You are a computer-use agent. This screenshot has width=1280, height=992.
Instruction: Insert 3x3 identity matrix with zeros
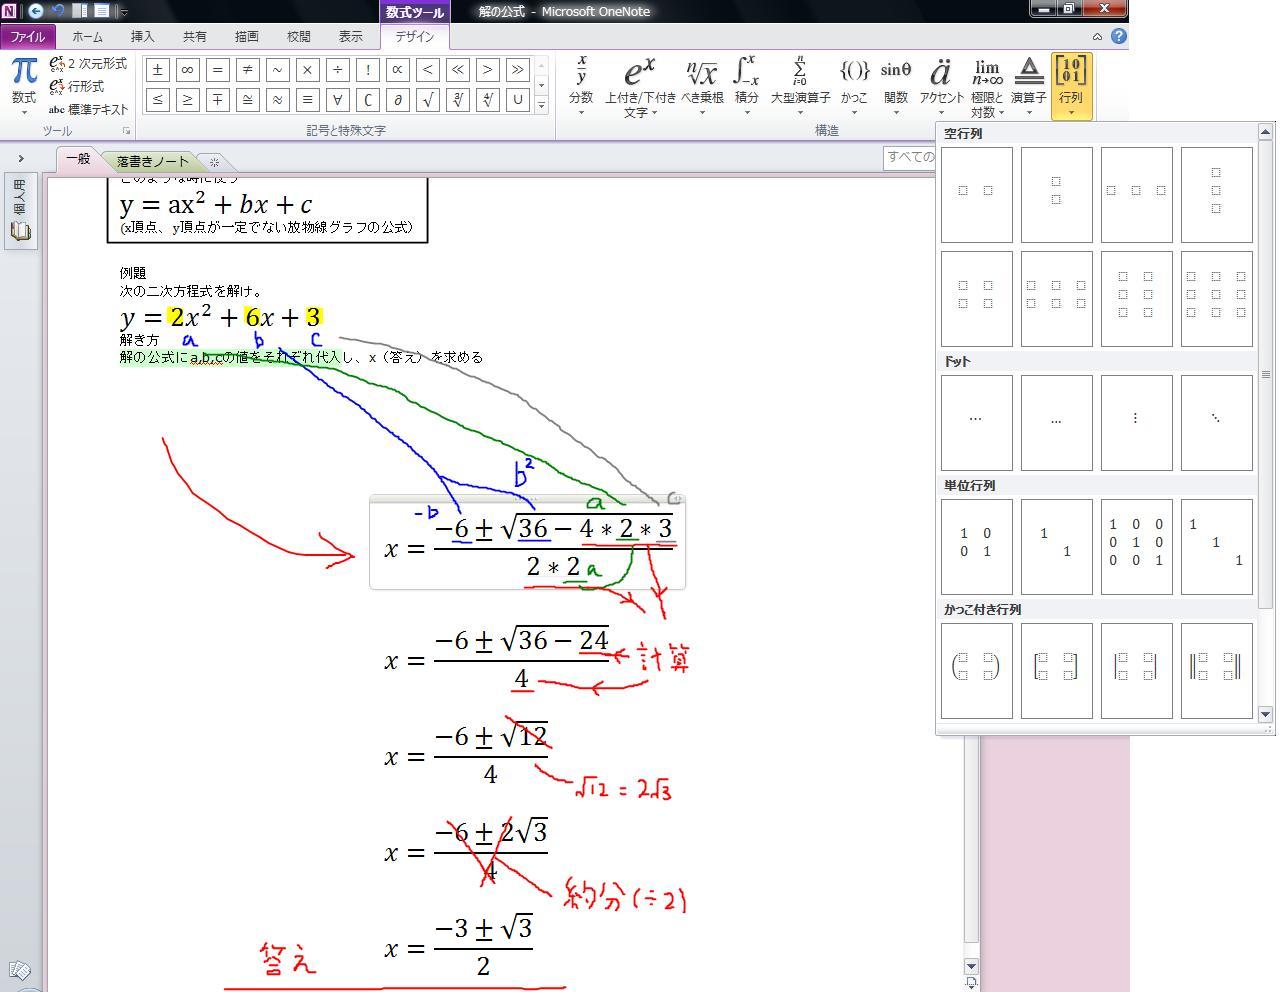tap(1137, 546)
